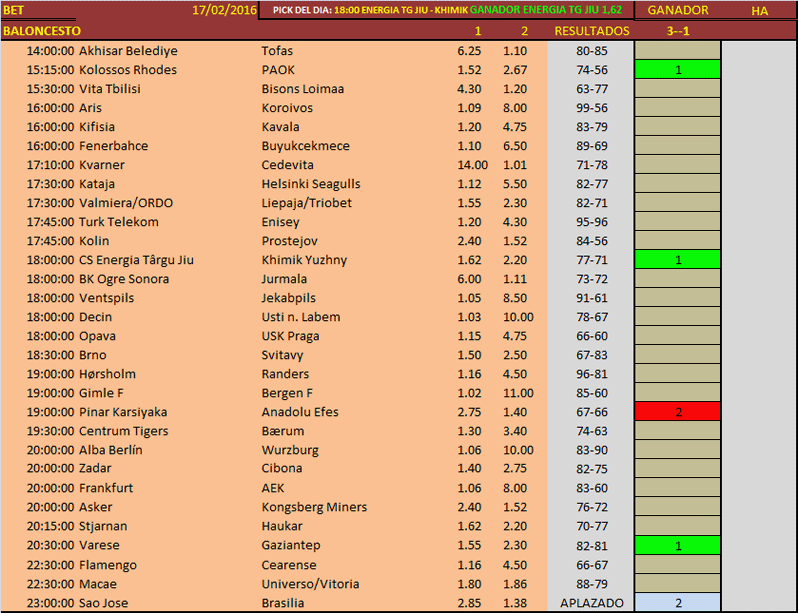Select the BK Ogre Sonora cell
The height and width of the screenshot is (613, 798).
click(124, 279)
